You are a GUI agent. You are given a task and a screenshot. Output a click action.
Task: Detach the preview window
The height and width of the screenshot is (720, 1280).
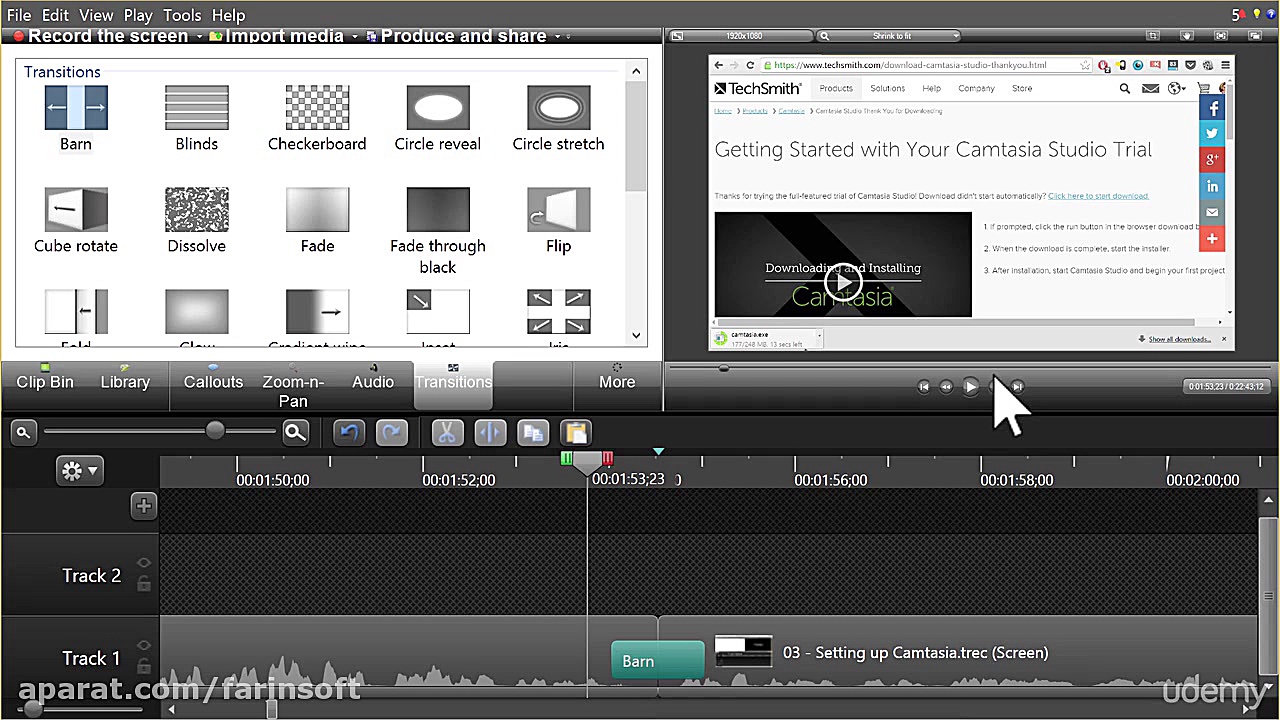(x=1254, y=36)
